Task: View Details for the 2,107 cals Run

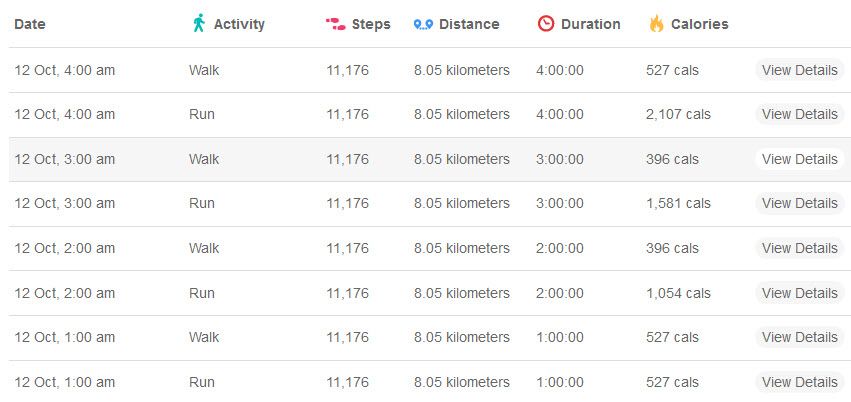Action: (x=799, y=114)
